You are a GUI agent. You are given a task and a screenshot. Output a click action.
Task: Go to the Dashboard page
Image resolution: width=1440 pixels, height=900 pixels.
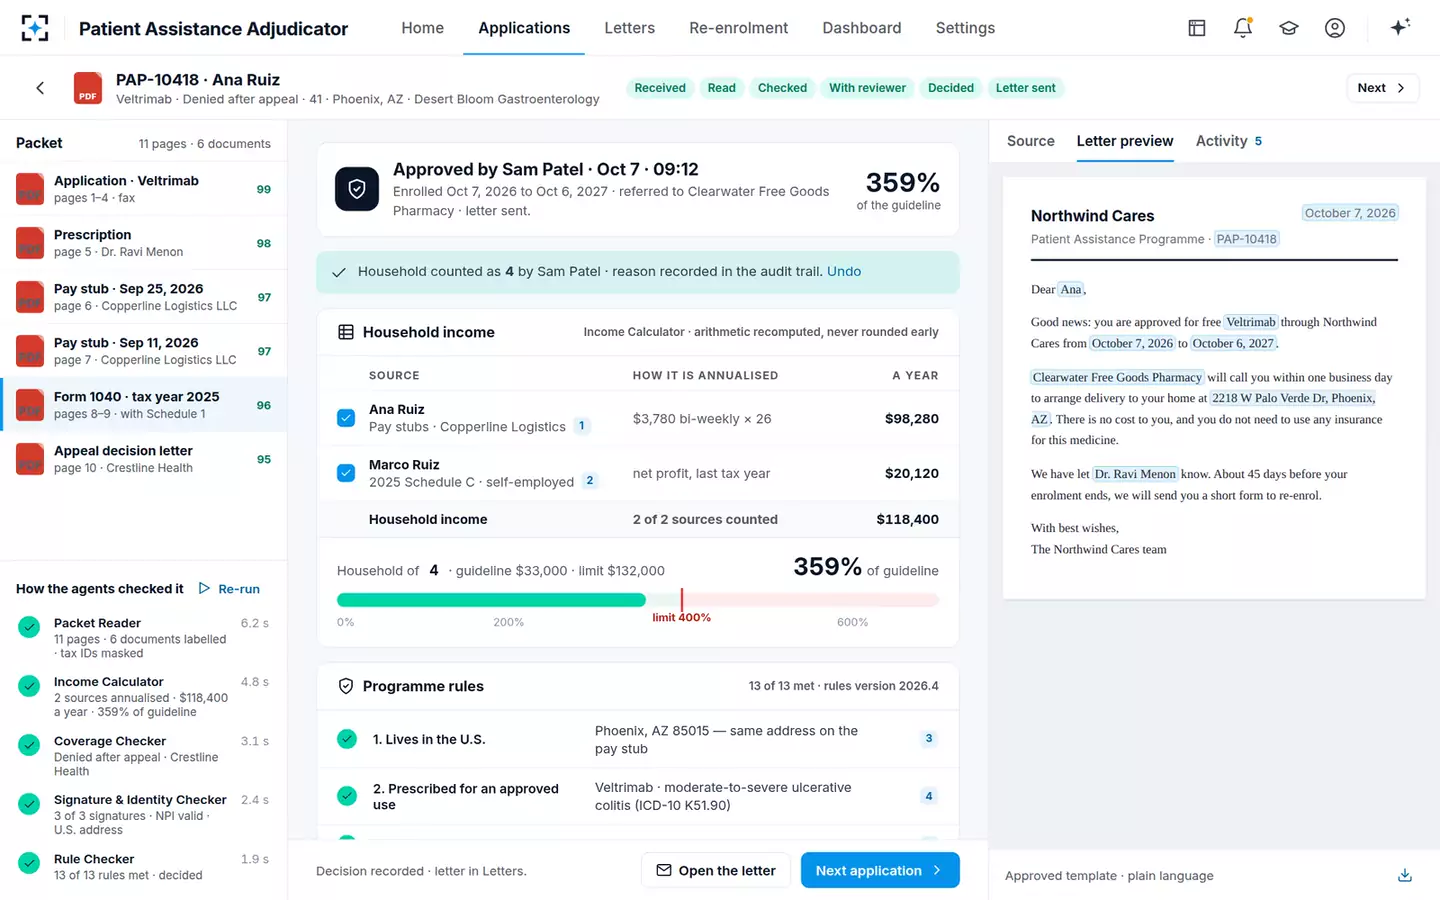click(862, 28)
